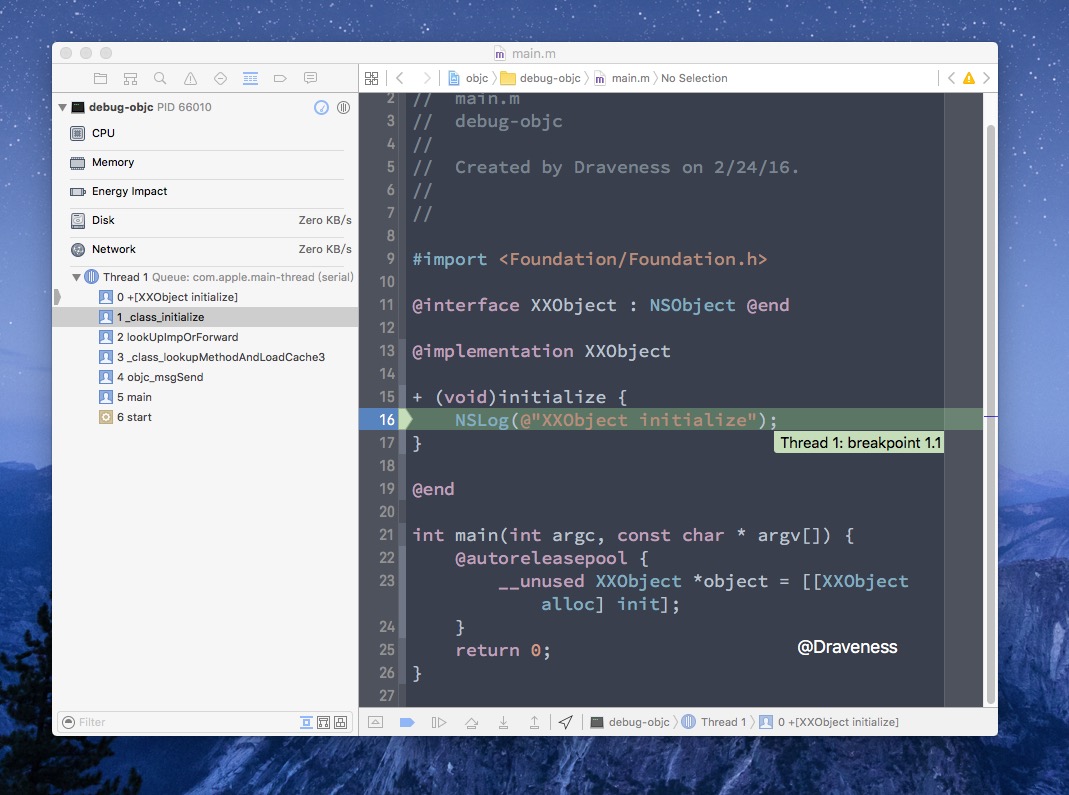Screen dimensions: 1069x795
Task: Click the Simulate Location arrow icon
Action: (x=565, y=722)
